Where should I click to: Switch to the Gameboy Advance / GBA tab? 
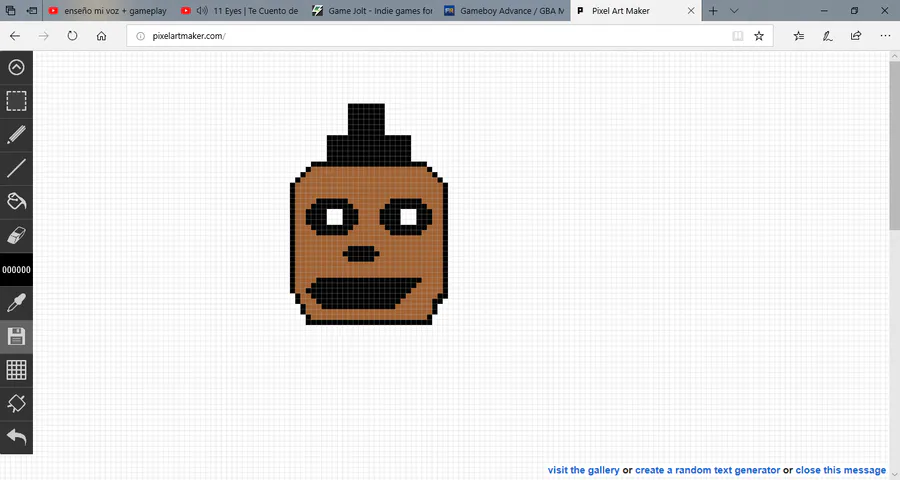(x=505, y=10)
